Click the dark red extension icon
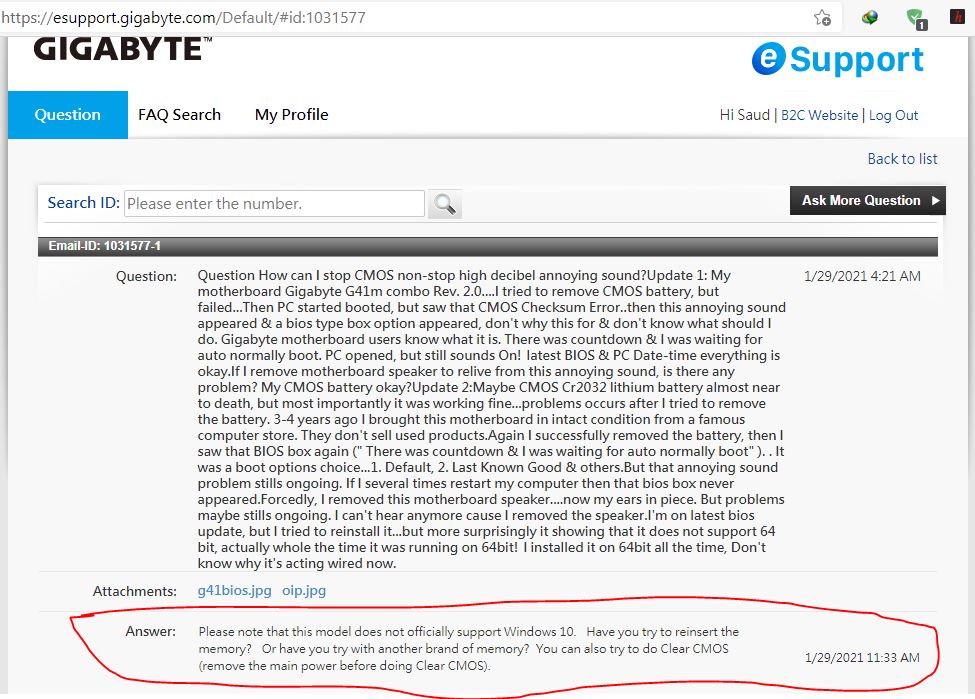Viewport: 975px width, 699px height. 958,17
